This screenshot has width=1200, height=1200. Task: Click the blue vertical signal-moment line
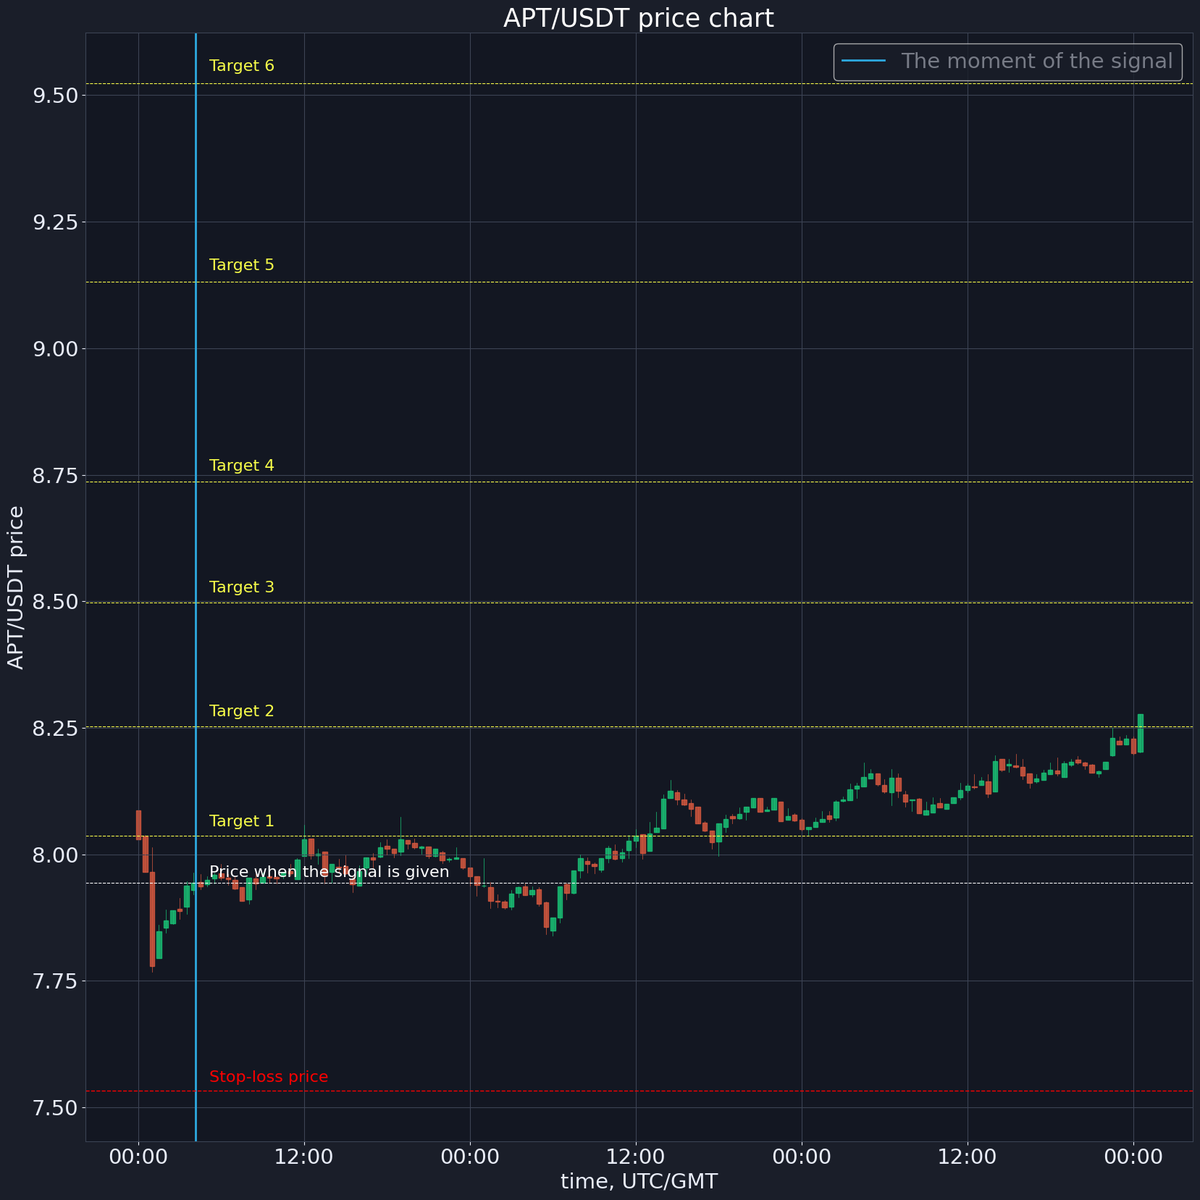pyautogui.click(x=195, y=587)
